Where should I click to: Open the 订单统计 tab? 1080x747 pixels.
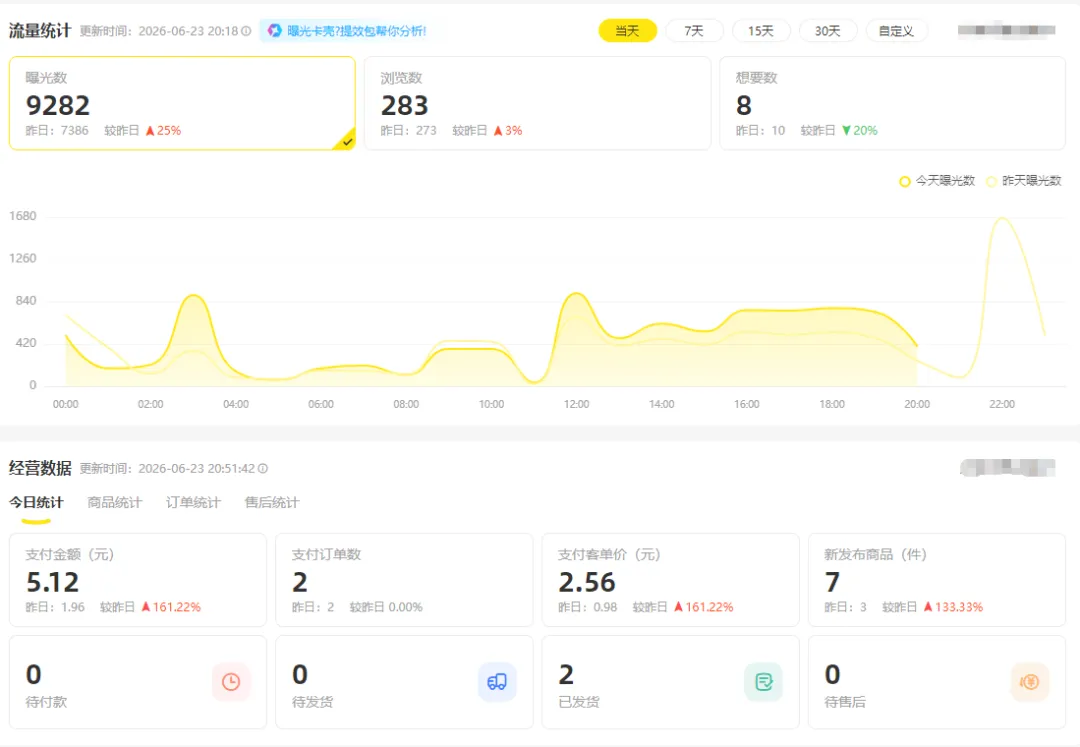pos(193,503)
